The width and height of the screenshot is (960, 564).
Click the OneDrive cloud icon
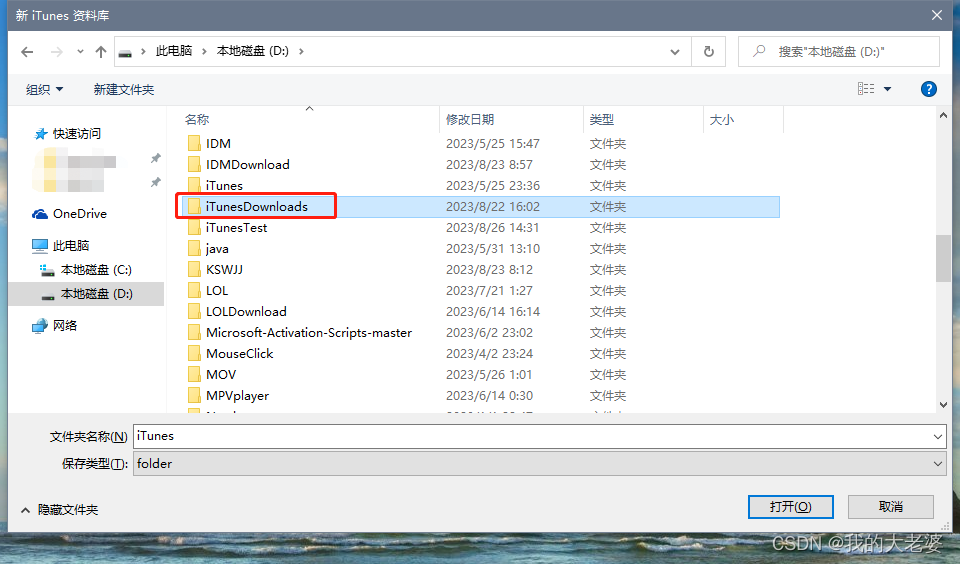click(40, 214)
